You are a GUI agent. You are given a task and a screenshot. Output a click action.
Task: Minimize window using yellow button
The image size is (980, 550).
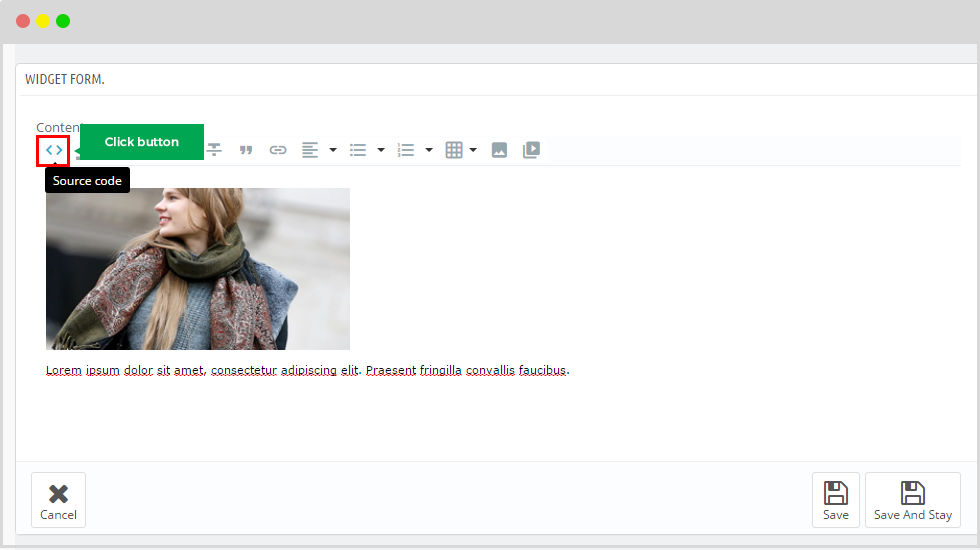coord(43,21)
